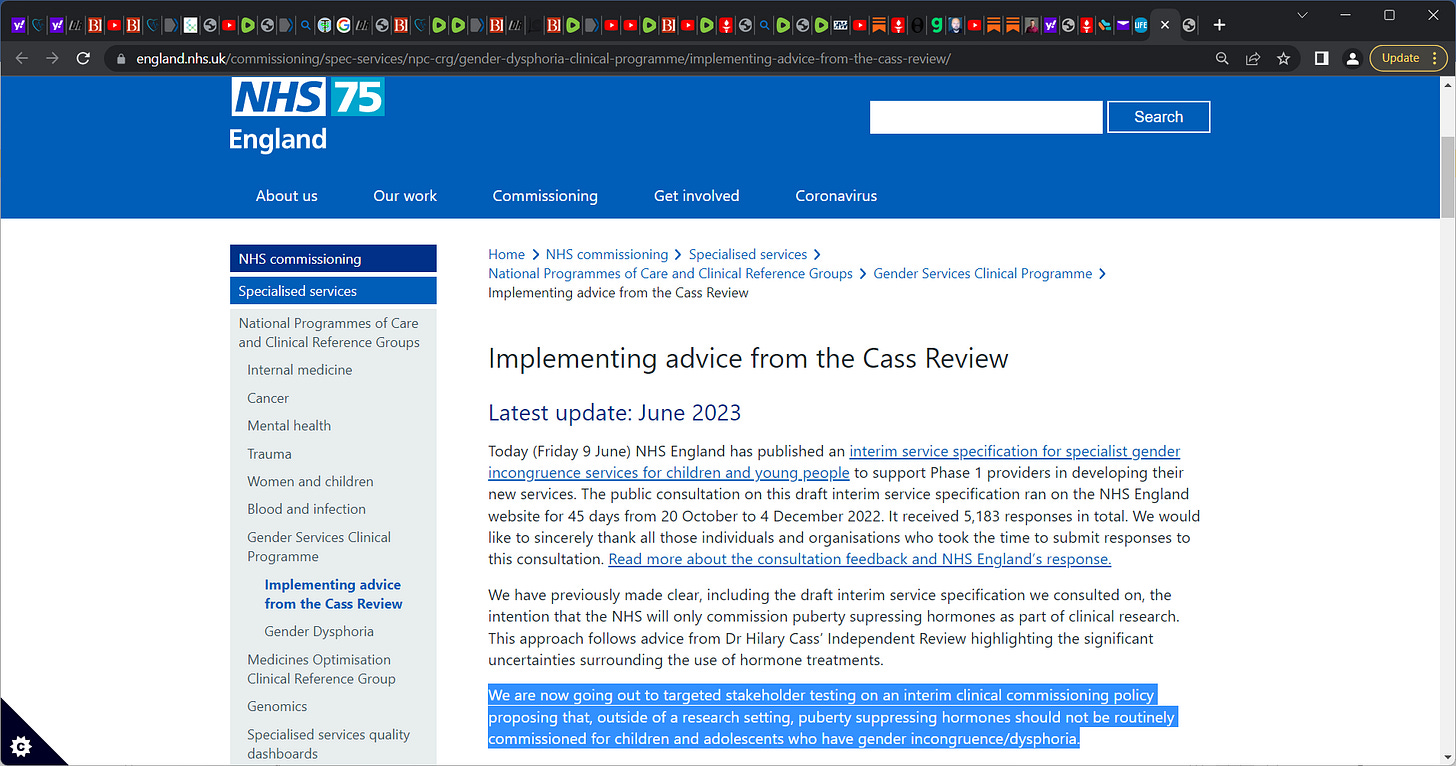Close the active NHS tab
The height and width of the screenshot is (766, 1456).
(1165, 25)
